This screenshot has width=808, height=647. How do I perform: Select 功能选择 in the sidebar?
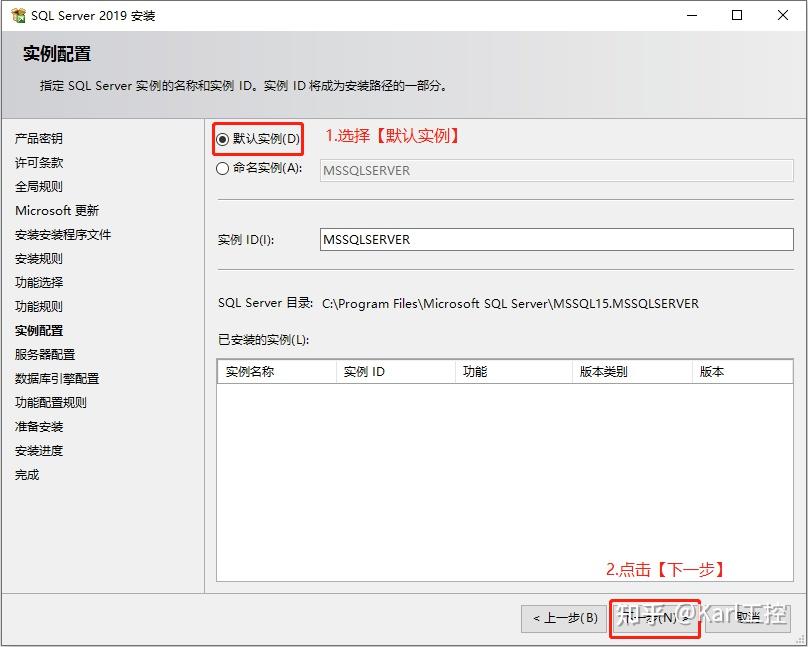[x=39, y=283]
